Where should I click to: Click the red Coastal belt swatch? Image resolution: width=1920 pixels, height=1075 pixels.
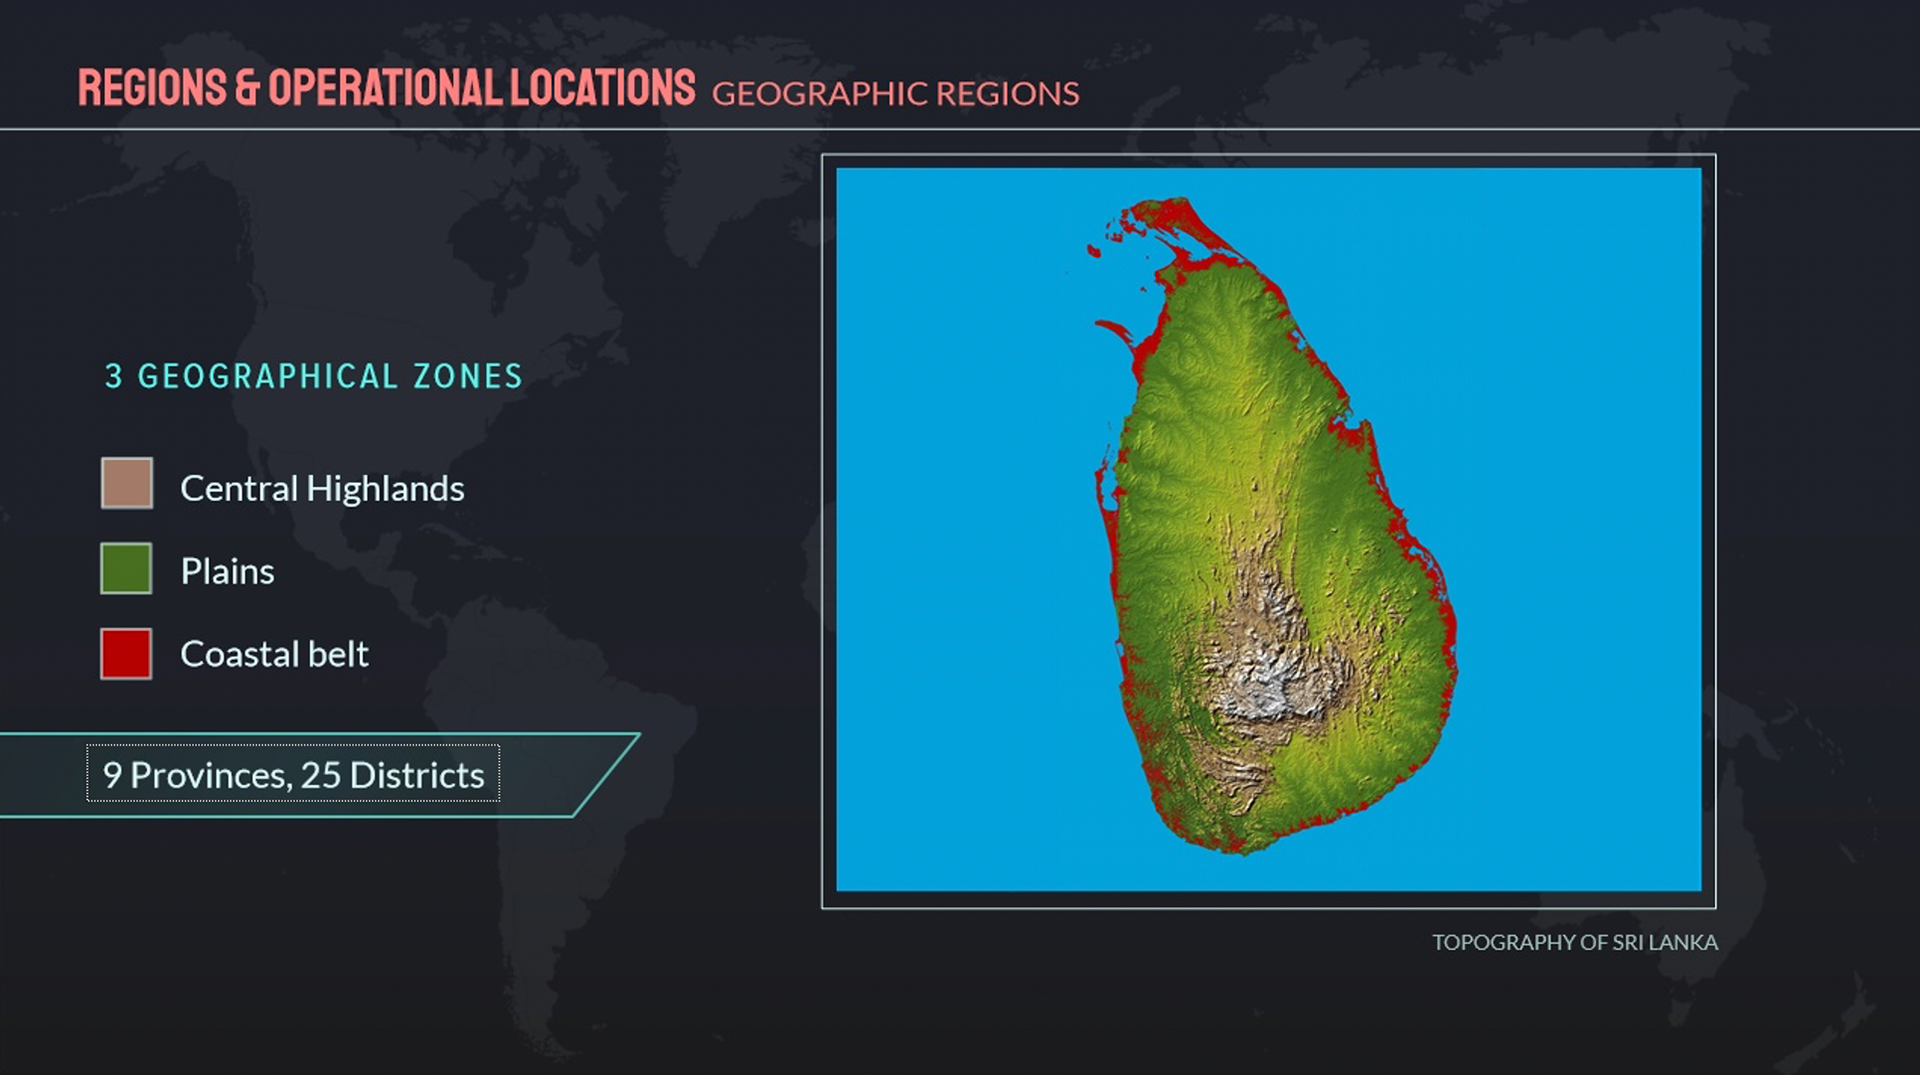126,654
